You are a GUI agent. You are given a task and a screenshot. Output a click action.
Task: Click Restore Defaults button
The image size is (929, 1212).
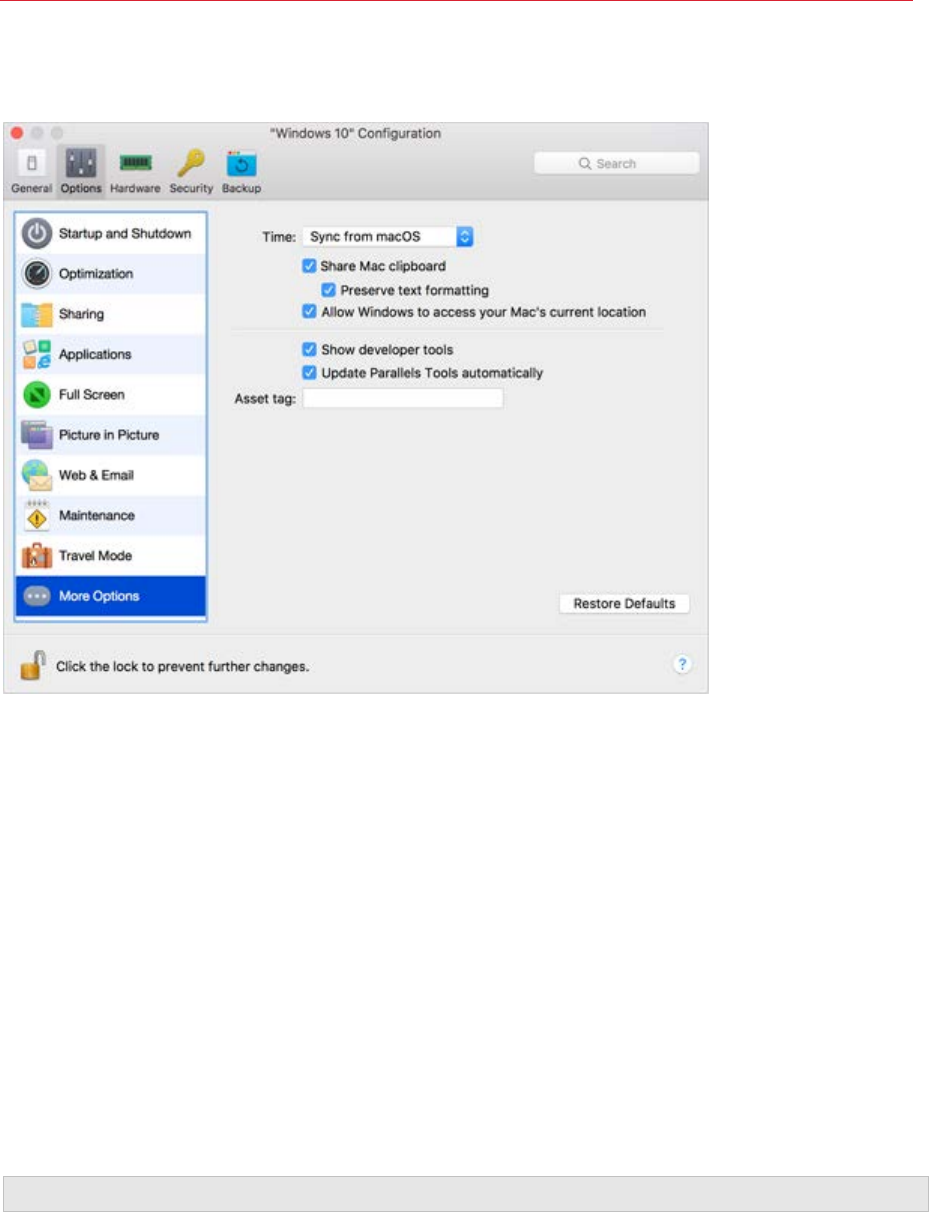(624, 604)
